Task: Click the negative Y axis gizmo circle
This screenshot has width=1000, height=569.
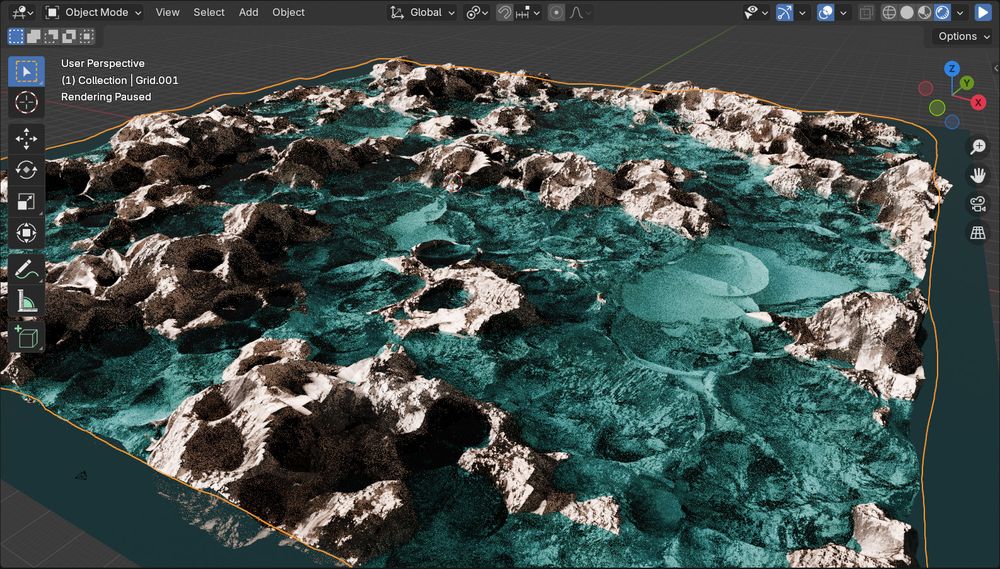Action: (x=937, y=108)
